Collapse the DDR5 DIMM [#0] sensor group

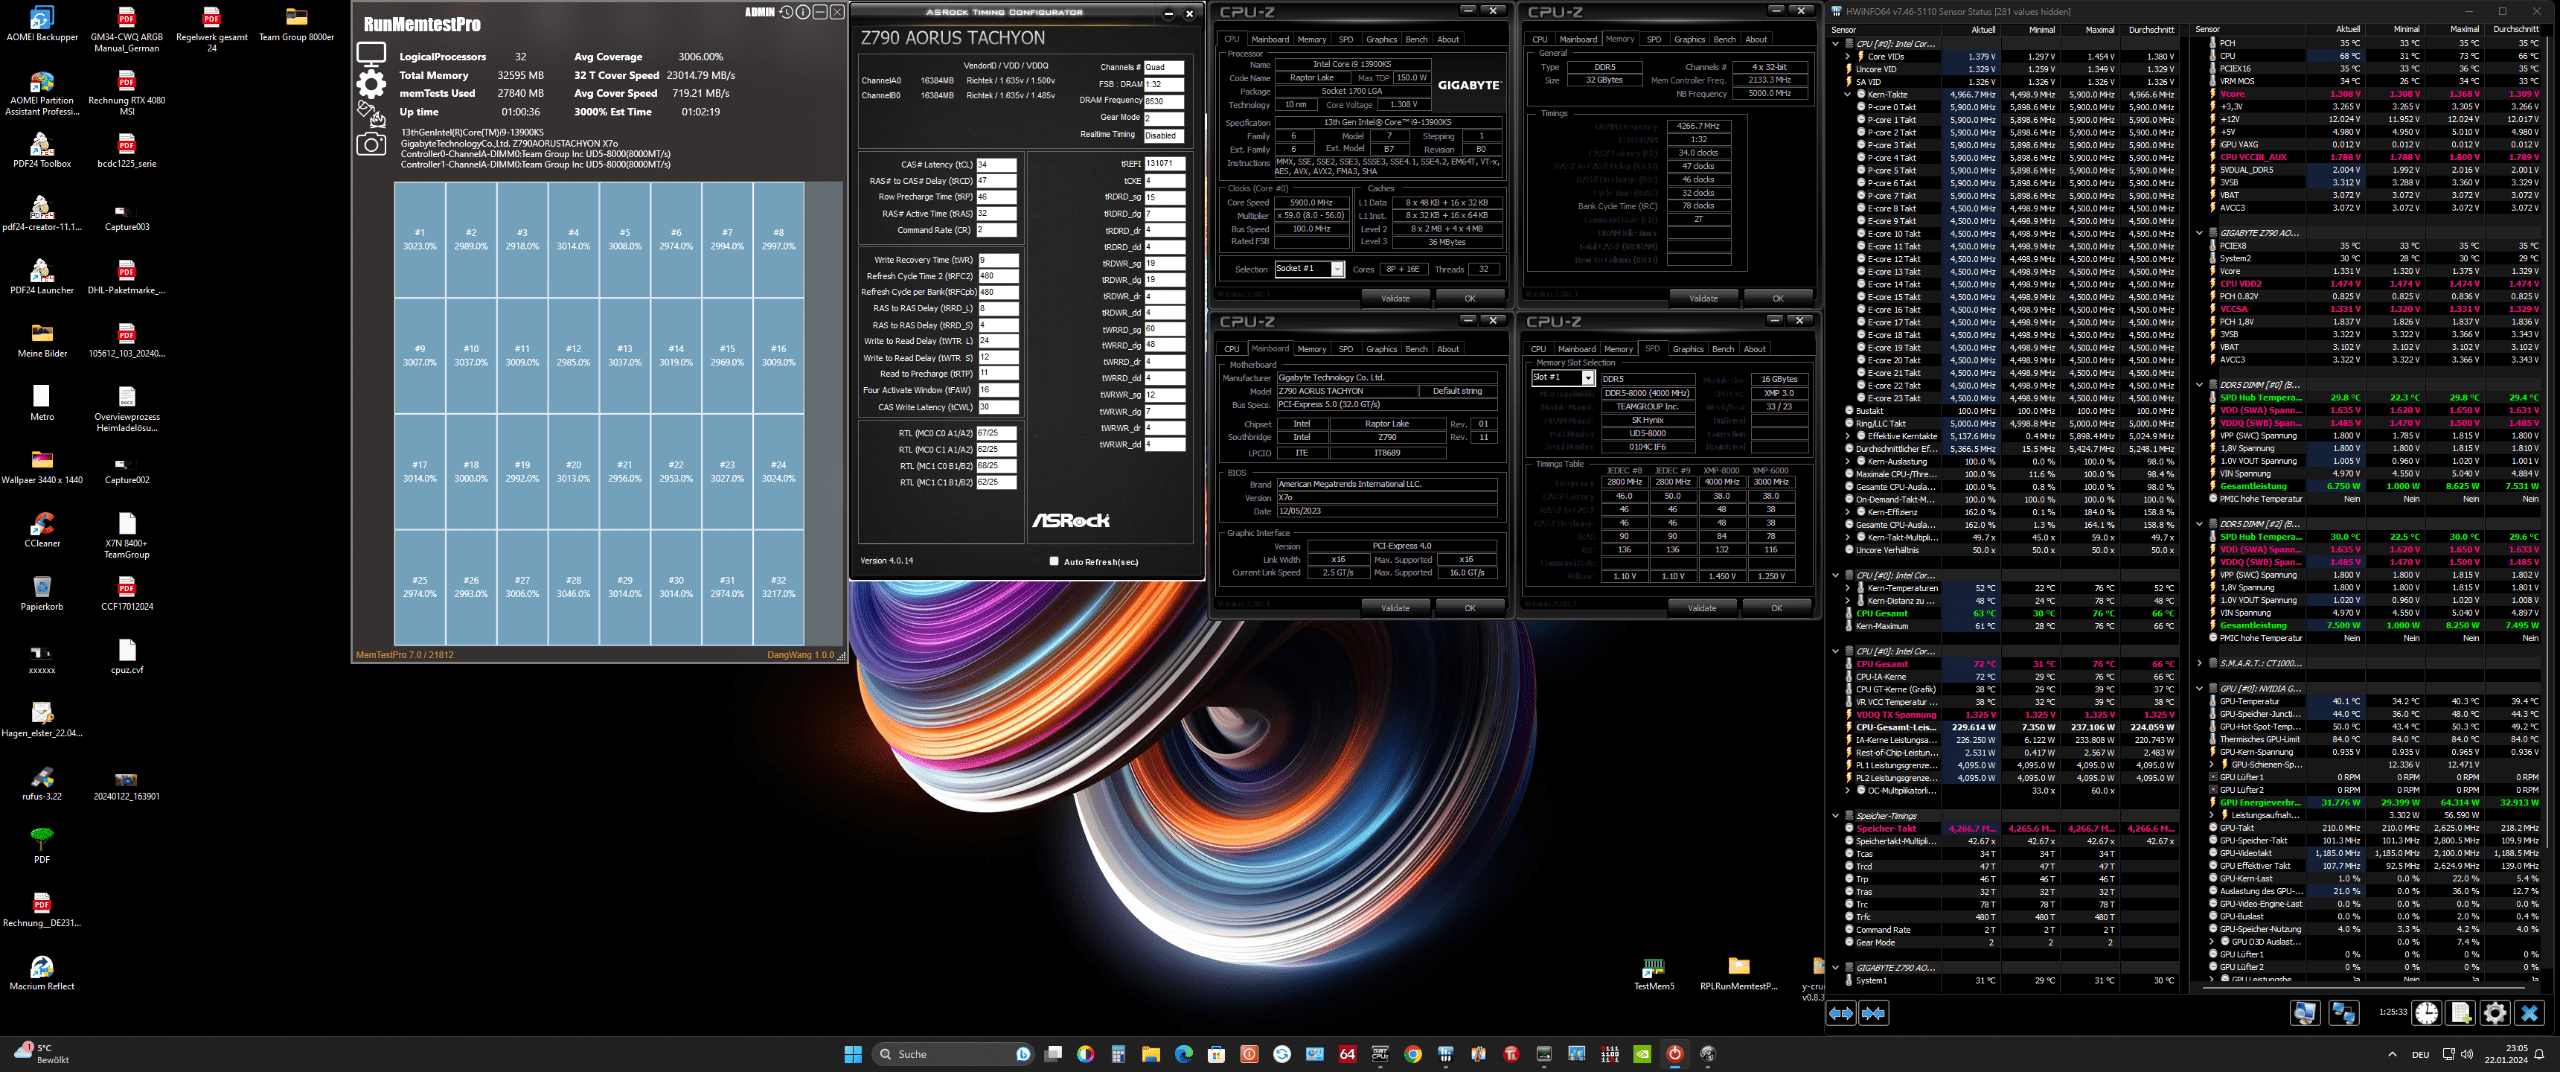click(x=2200, y=385)
